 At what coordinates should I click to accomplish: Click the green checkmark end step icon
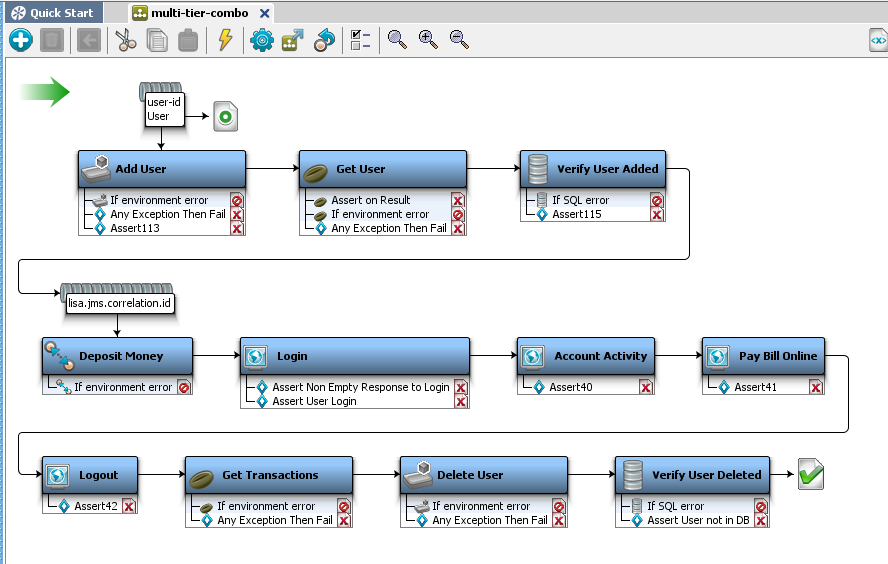[x=811, y=475]
